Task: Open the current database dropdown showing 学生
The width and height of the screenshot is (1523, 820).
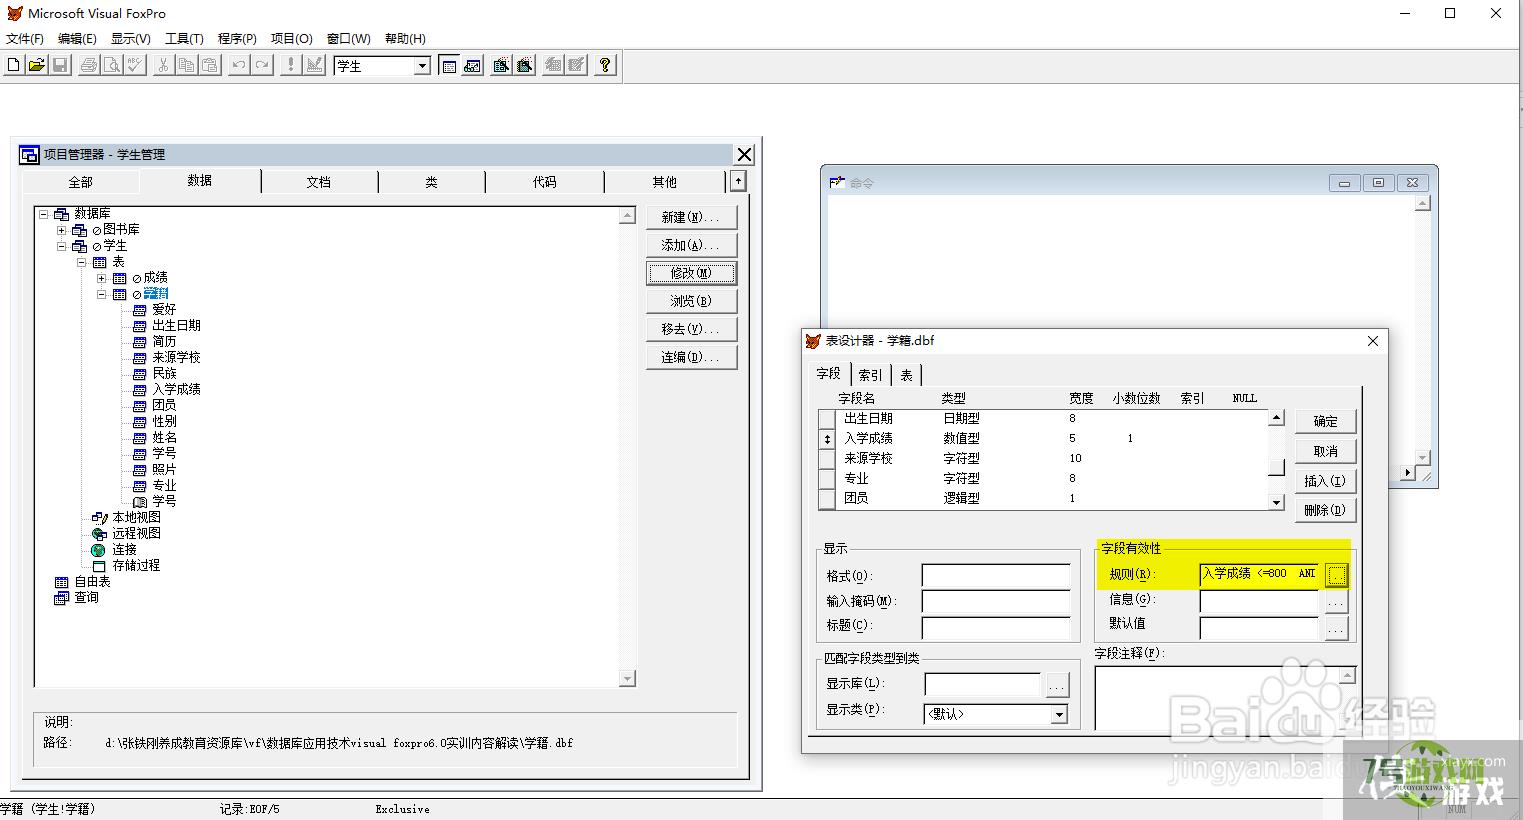Action: 422,66
